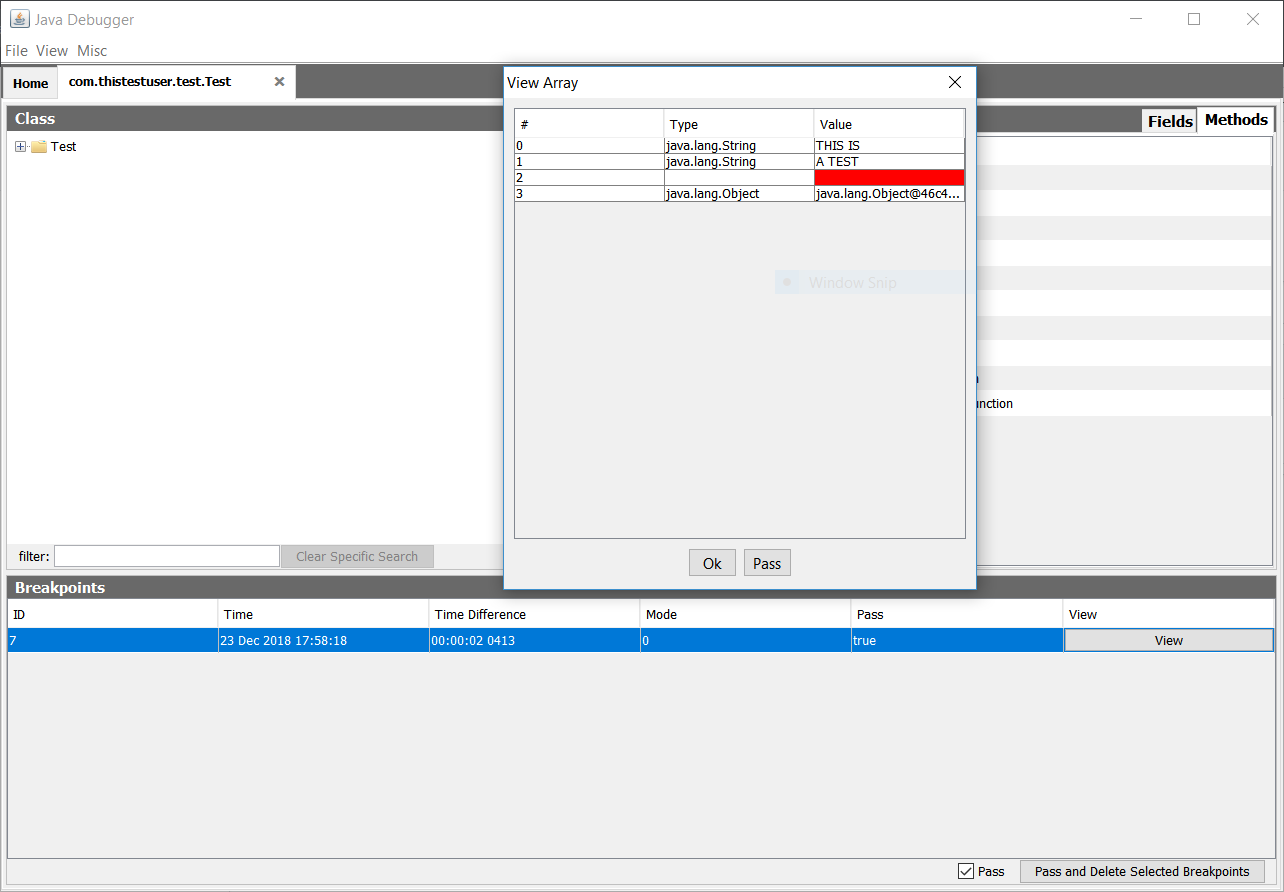Select the java.lang.Object type cell

coord(739,194)
